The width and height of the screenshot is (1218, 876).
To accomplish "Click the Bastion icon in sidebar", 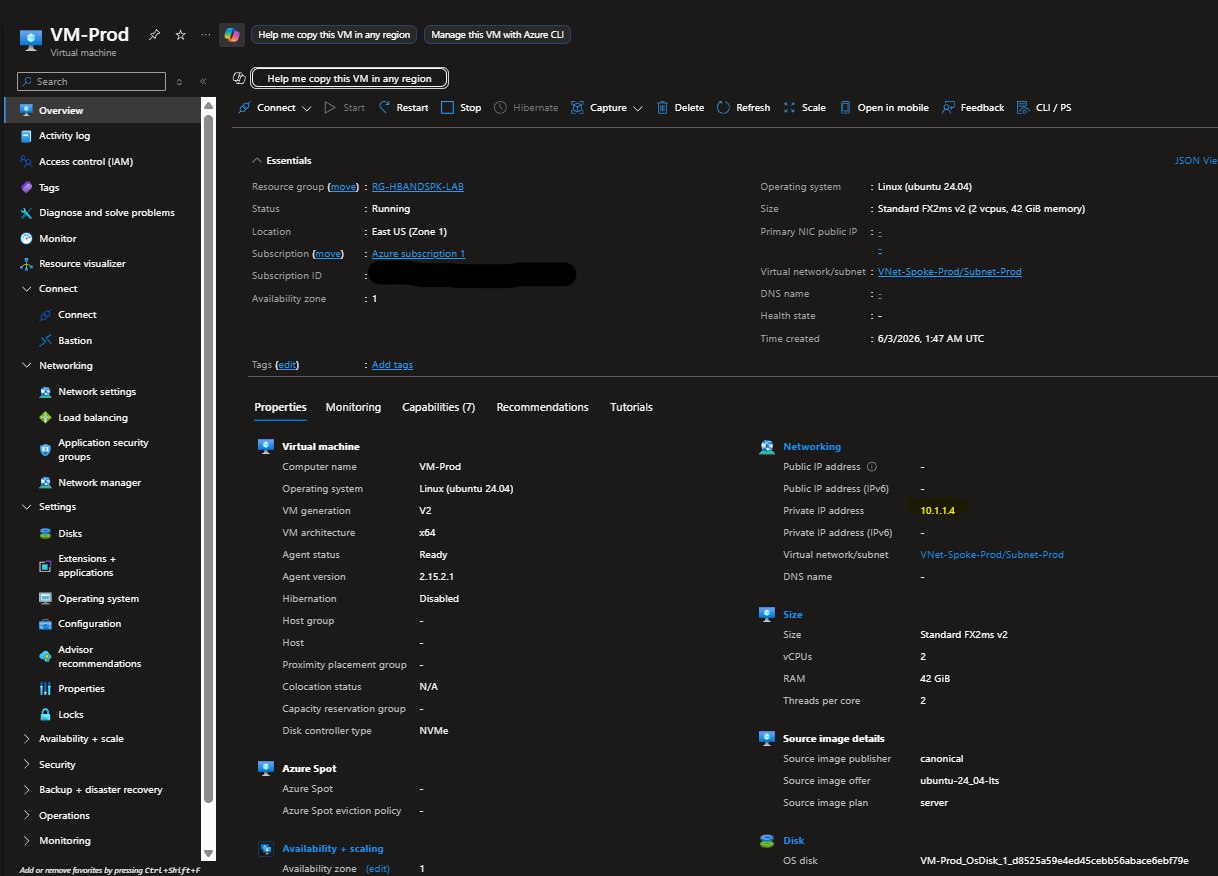I will pyautogui.click(x=46, y=341).
